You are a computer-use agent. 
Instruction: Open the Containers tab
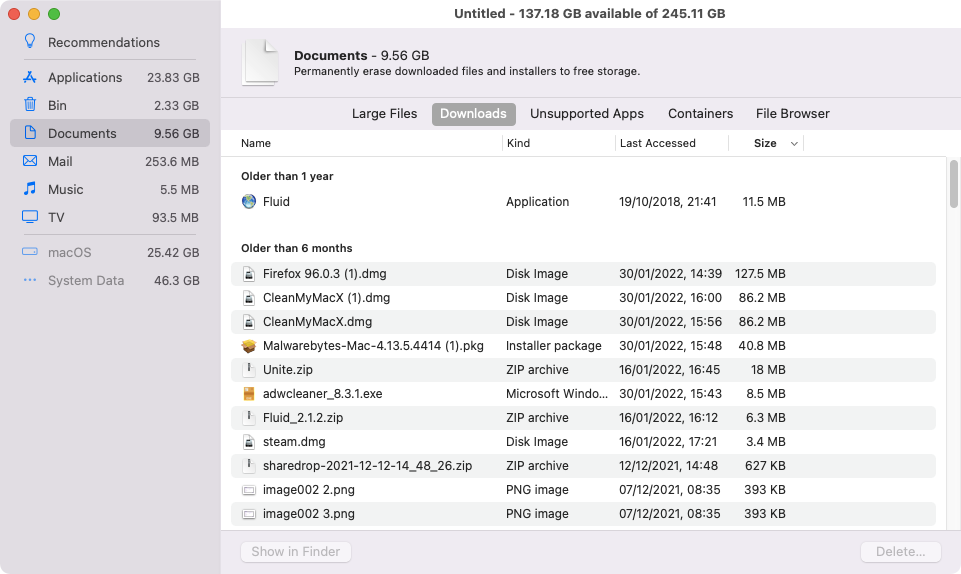click(x=700, y=114)
